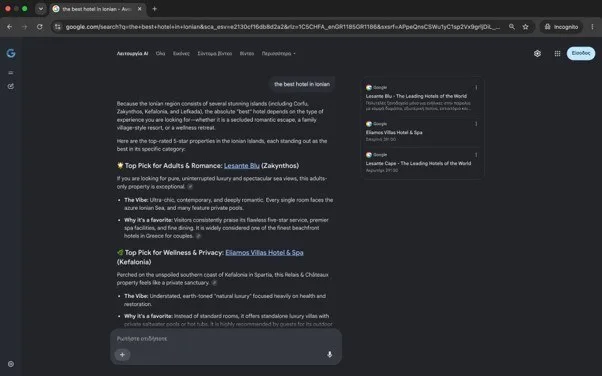Click the 'the best hotel in Ionian' query bubble
602x376 pixels.
[x=302, y=84]
